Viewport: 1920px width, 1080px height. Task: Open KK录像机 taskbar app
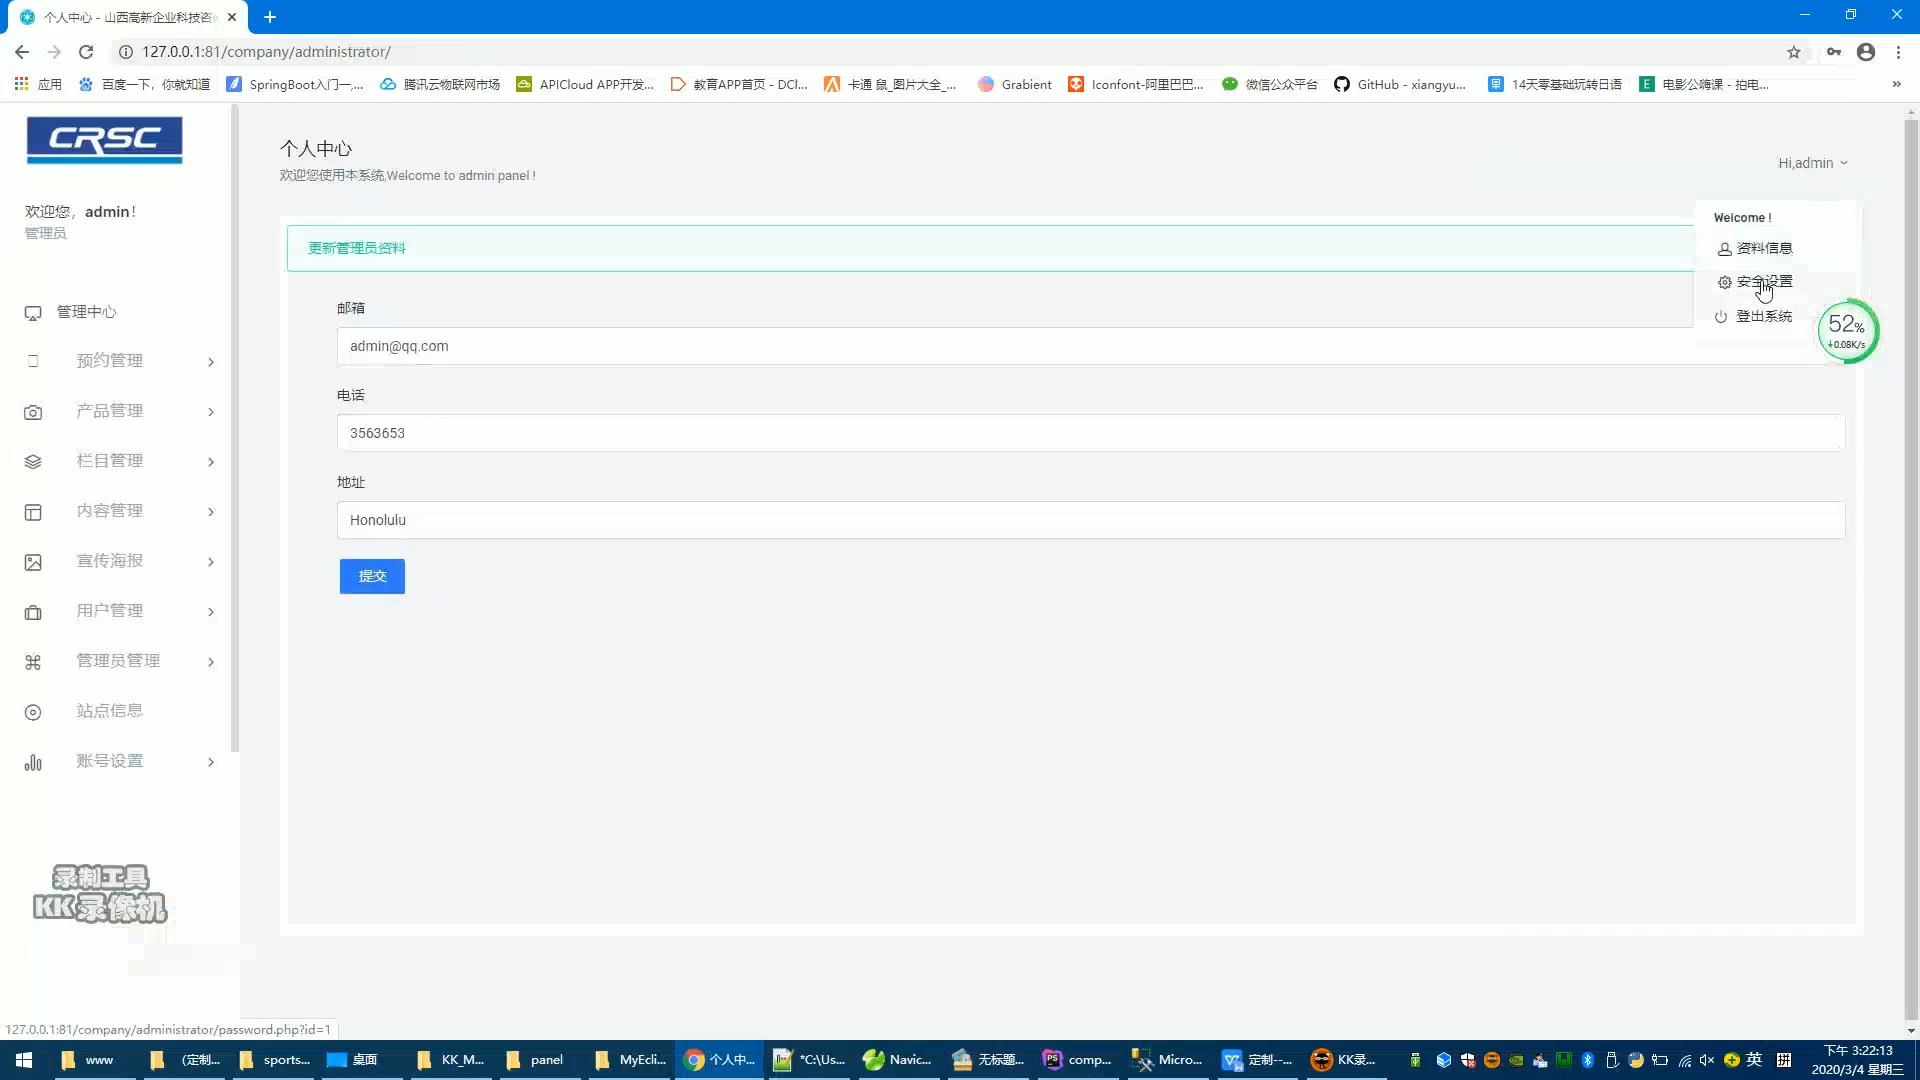[1343, 1060]
